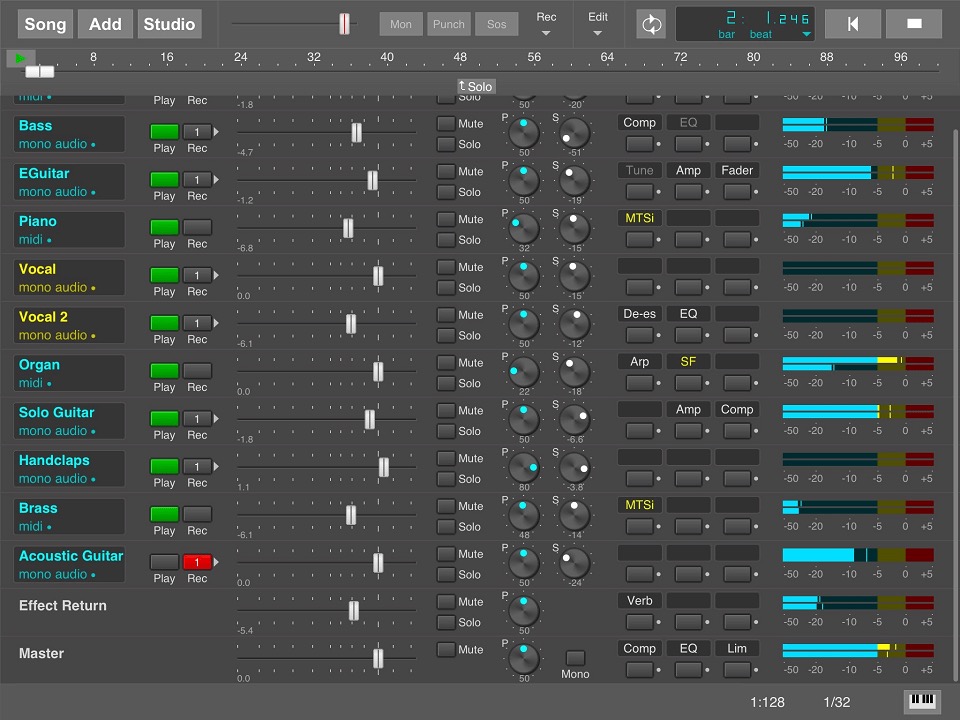Mute the Master channel
Screen dimensions: 960x720
coord(446,649)
